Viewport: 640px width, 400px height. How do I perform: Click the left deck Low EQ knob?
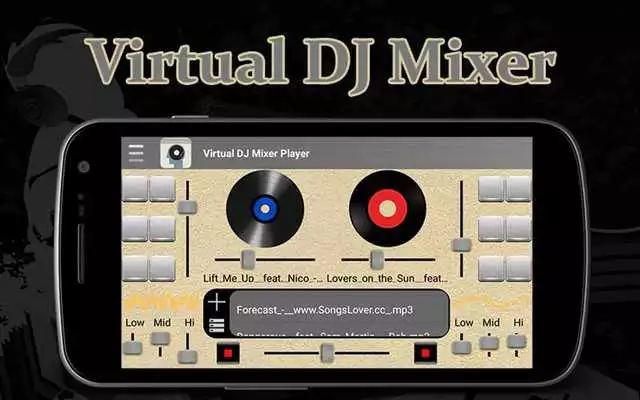[133, 347]
